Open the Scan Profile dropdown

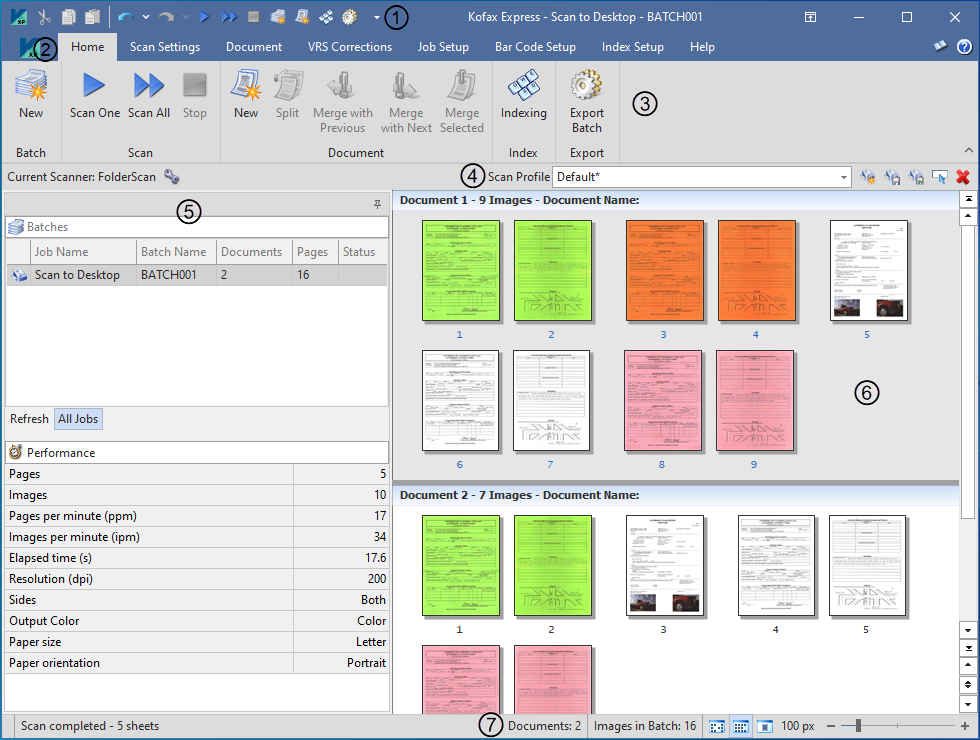845,177
